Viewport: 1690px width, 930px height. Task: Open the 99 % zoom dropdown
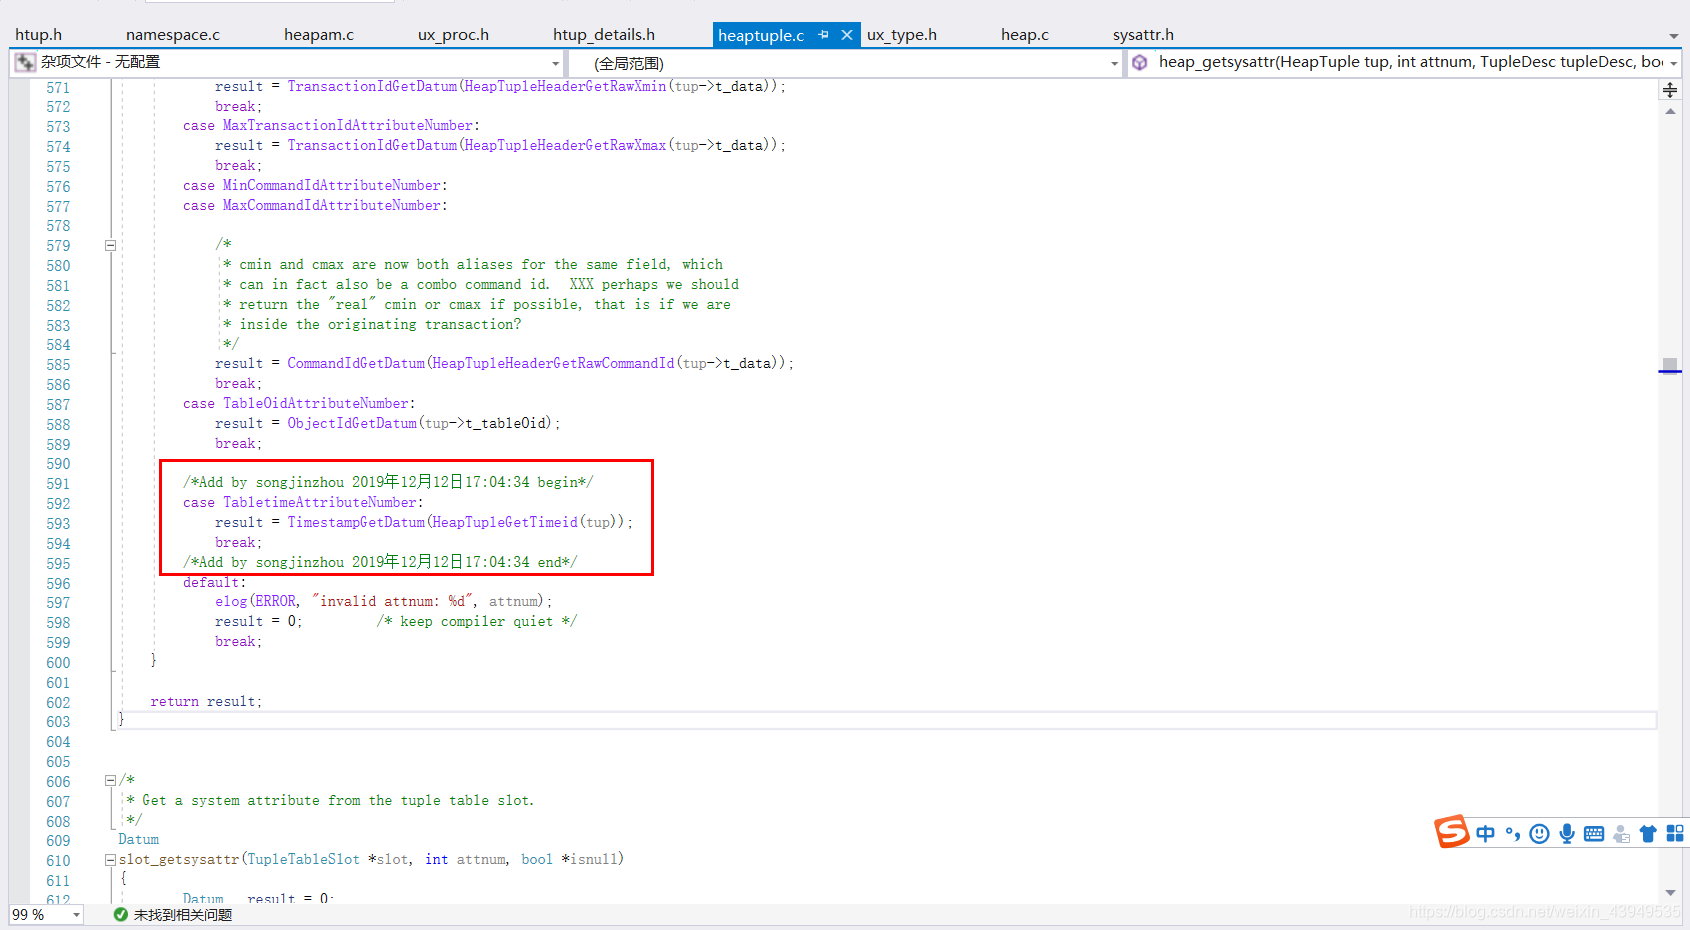click(46, 915)
